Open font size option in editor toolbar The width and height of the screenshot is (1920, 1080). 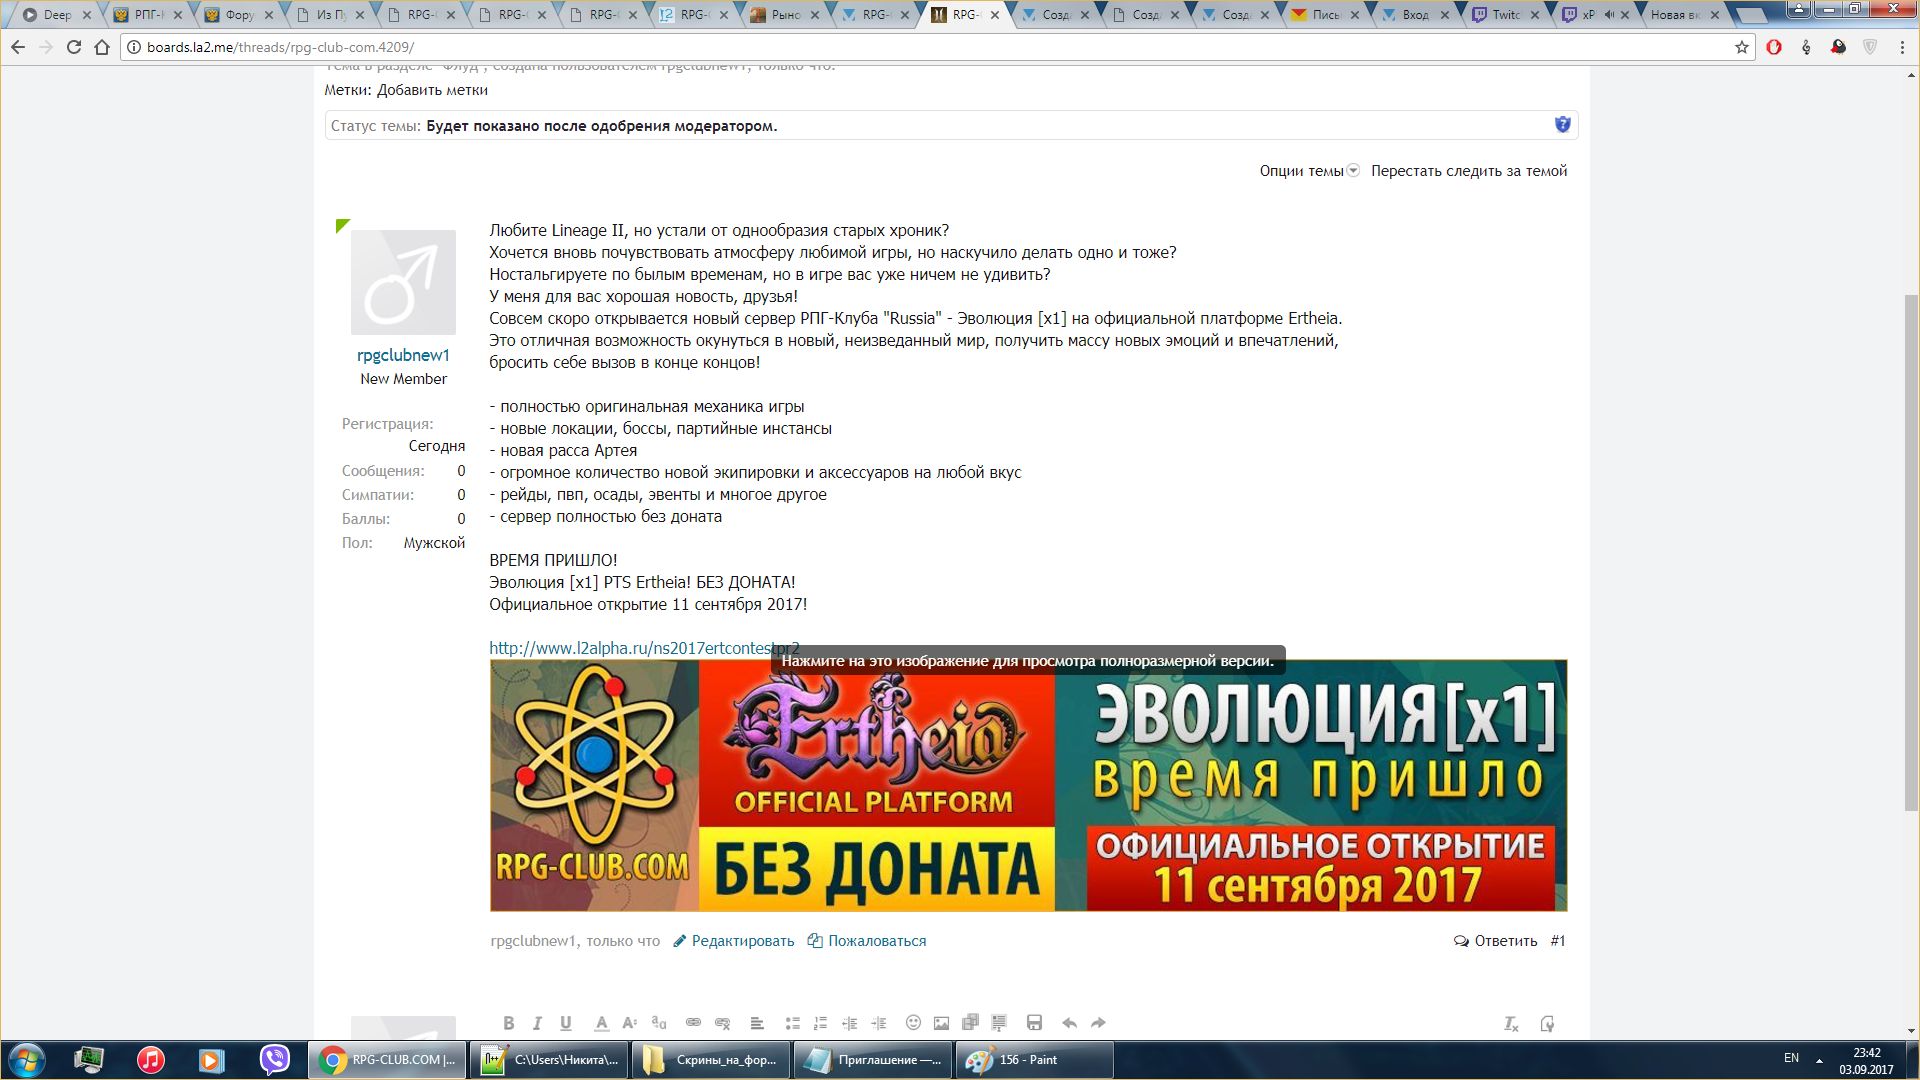click(x=630, y=1023)
